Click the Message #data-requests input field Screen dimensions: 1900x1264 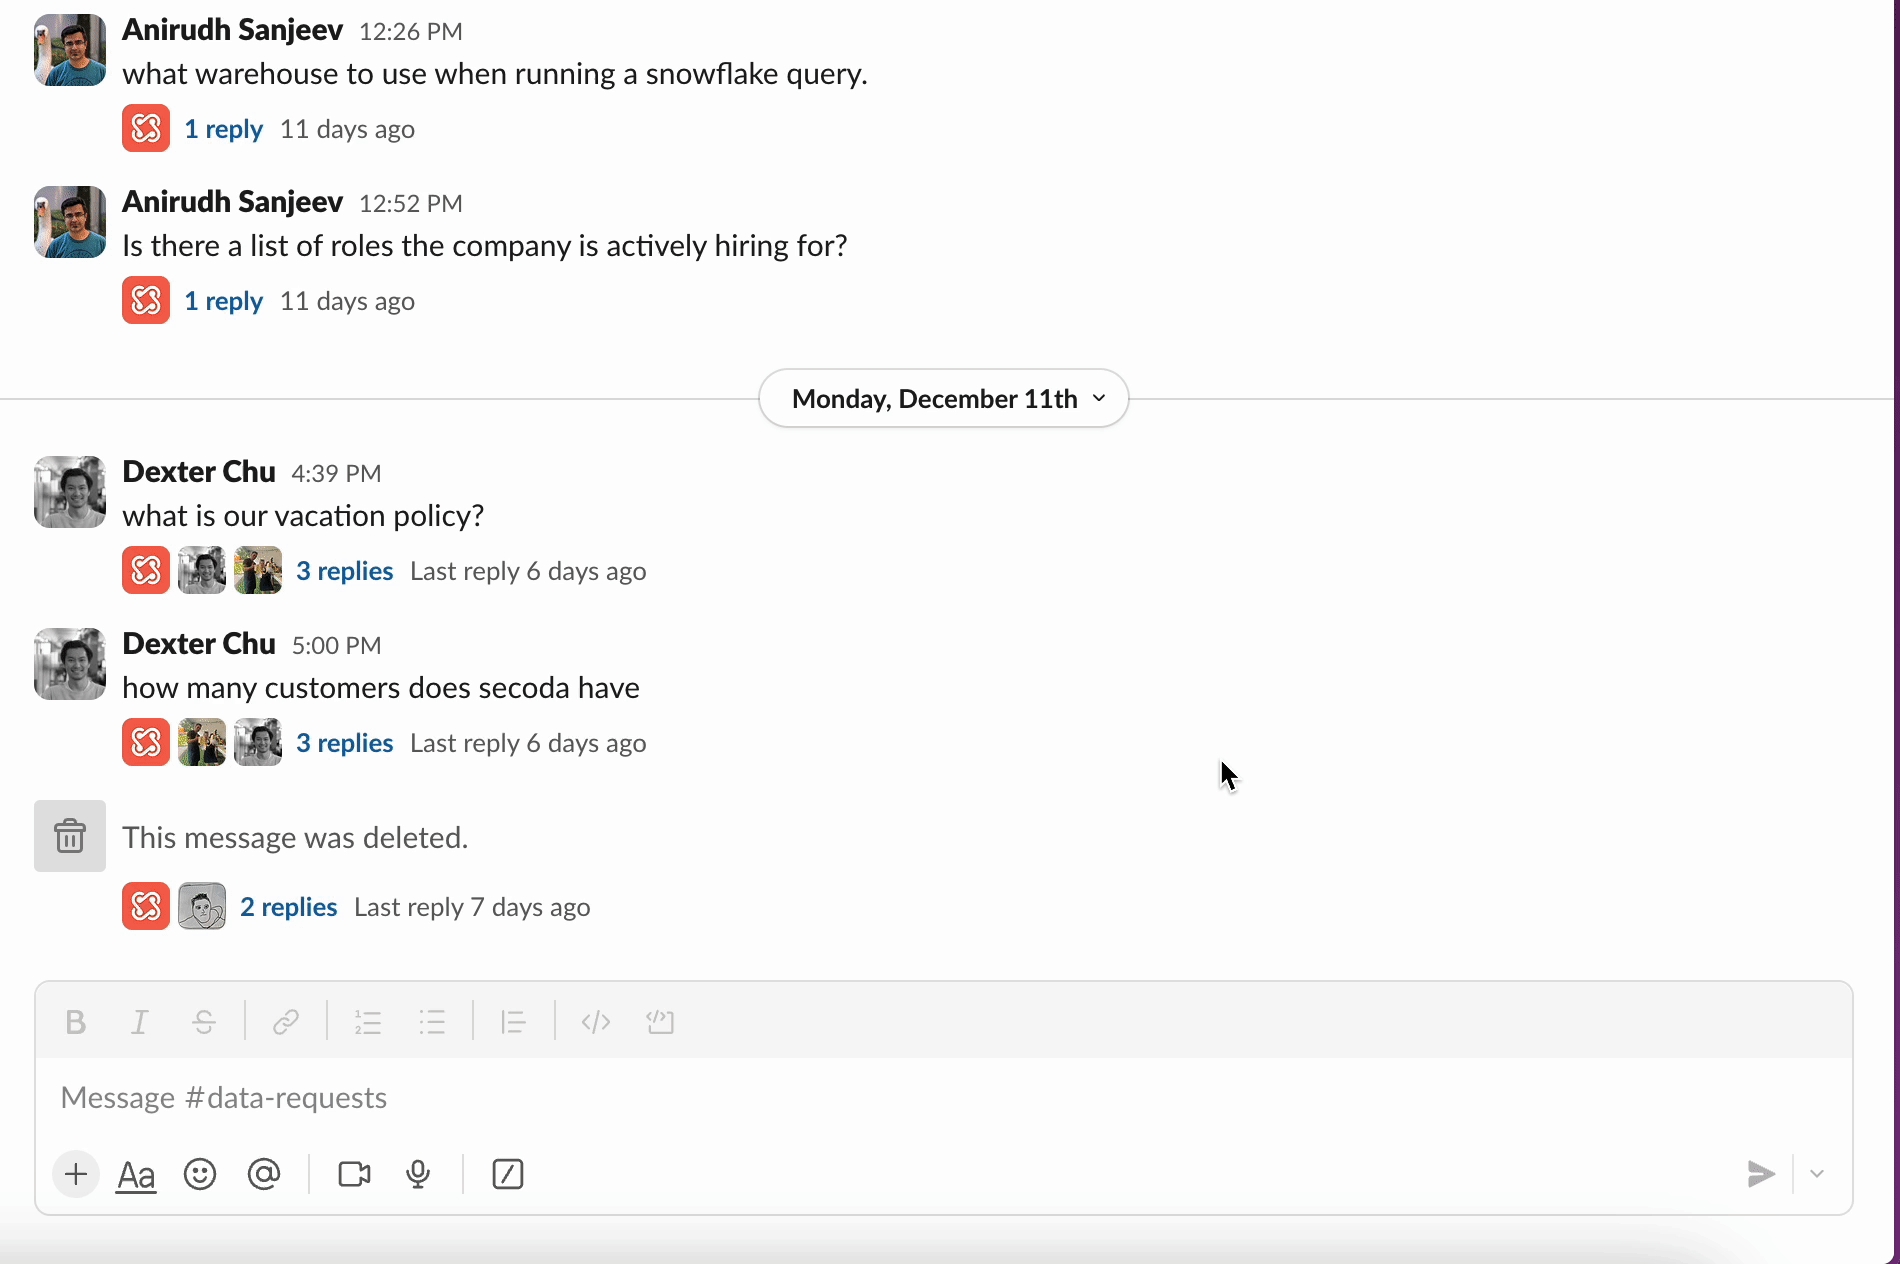click(944, 1098)
